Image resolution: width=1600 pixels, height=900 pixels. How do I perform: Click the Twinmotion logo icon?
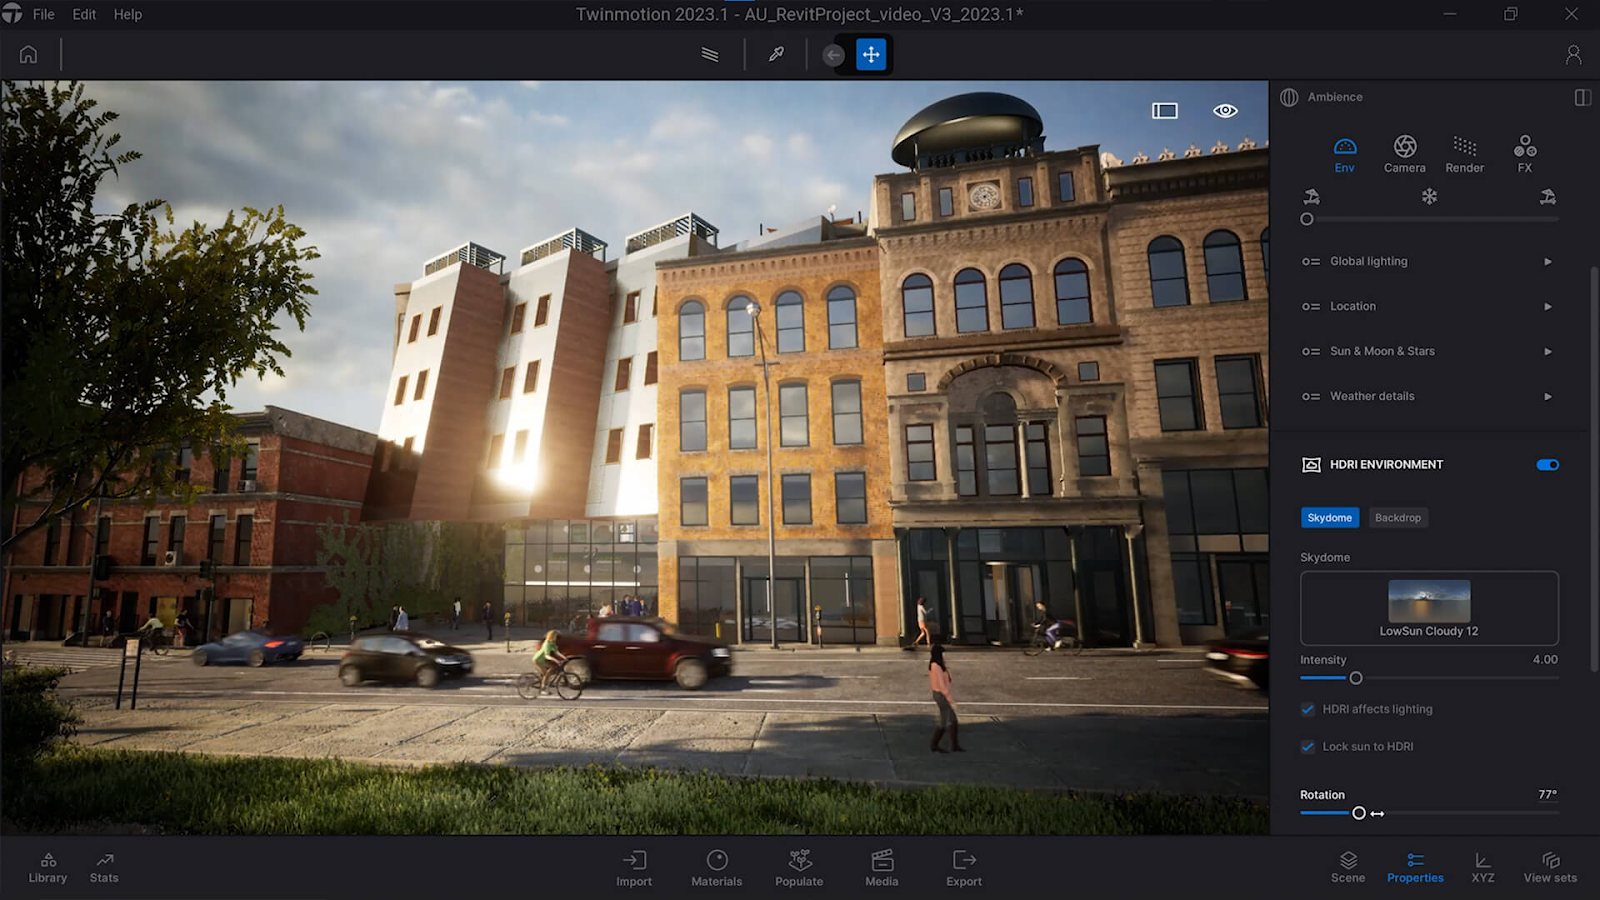pyautogui.click(x=11, y=13)
